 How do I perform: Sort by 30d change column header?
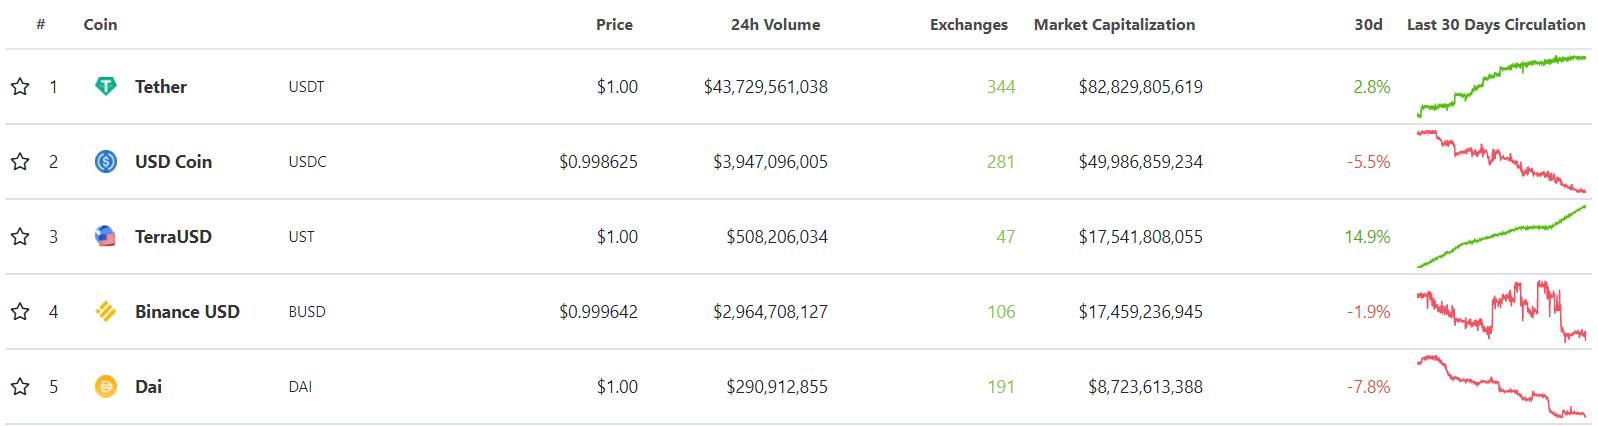pos(1368,25)
